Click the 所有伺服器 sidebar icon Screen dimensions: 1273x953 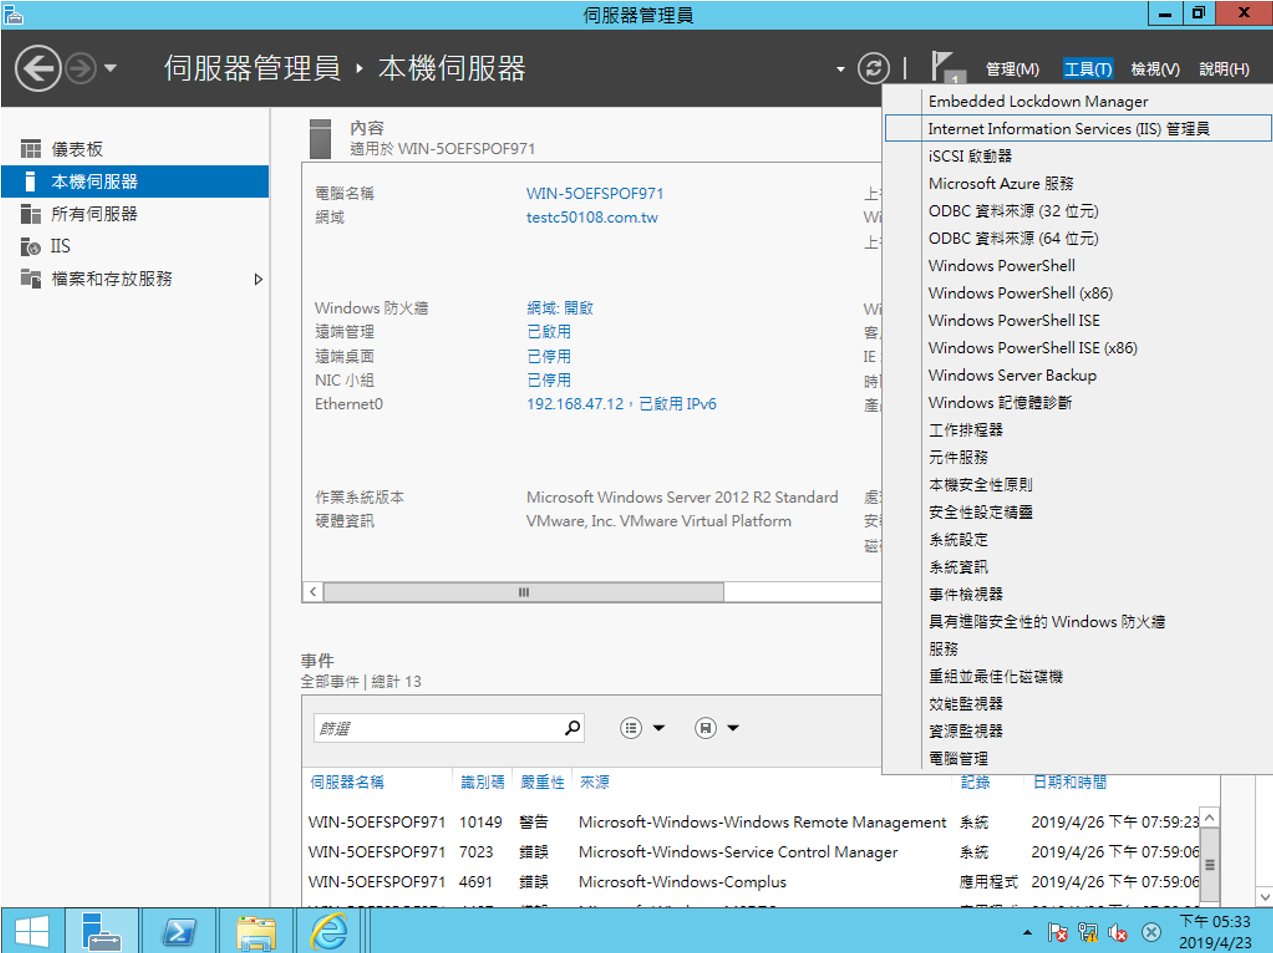(x=31, y=213)
